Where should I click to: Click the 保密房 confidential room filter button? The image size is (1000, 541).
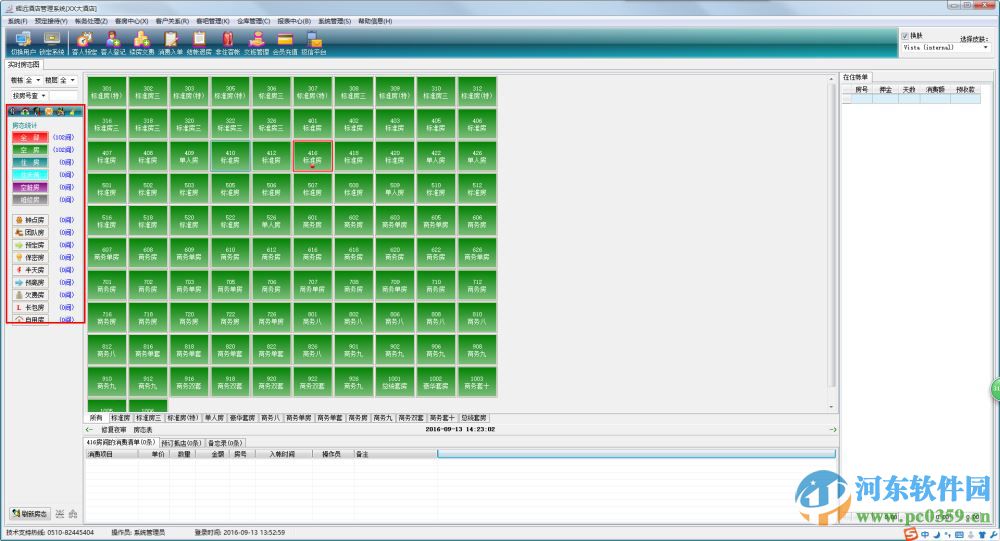click(x=30, y=257)
